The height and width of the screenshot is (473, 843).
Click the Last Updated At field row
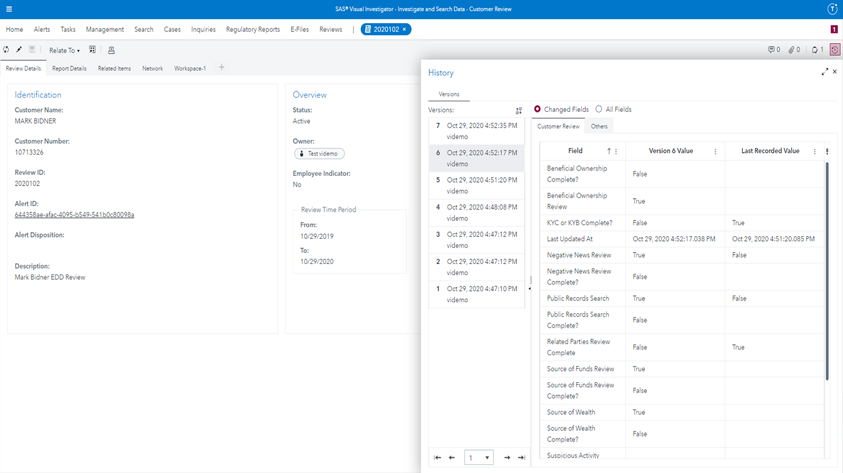[x=682, y=239]
